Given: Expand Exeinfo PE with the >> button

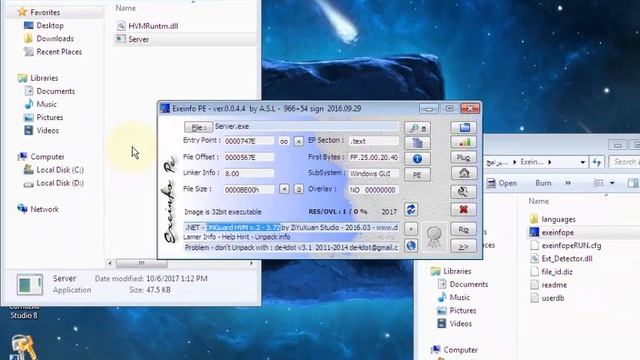Looking at the screenshot, I should 464,246.
